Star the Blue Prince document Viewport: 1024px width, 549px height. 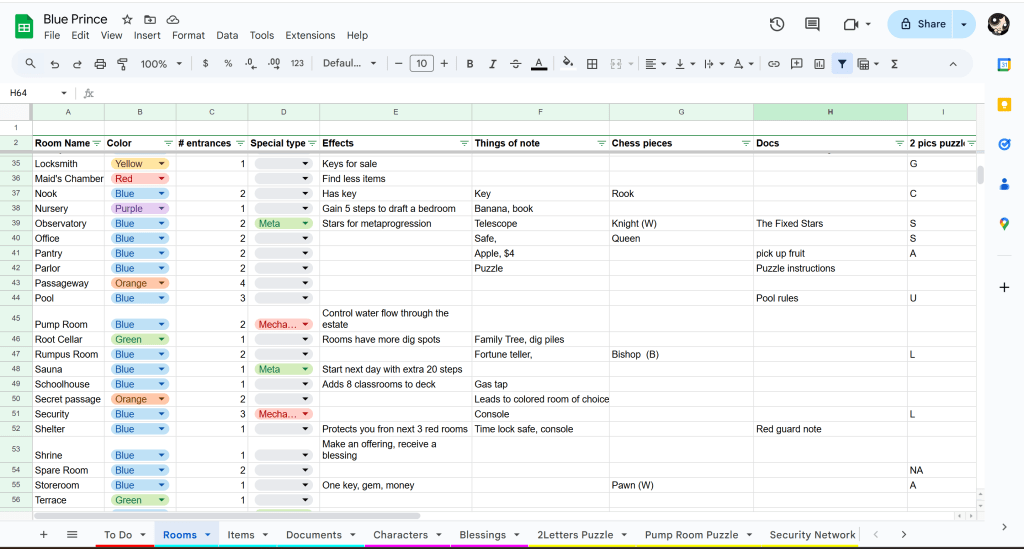pos(127,20)
